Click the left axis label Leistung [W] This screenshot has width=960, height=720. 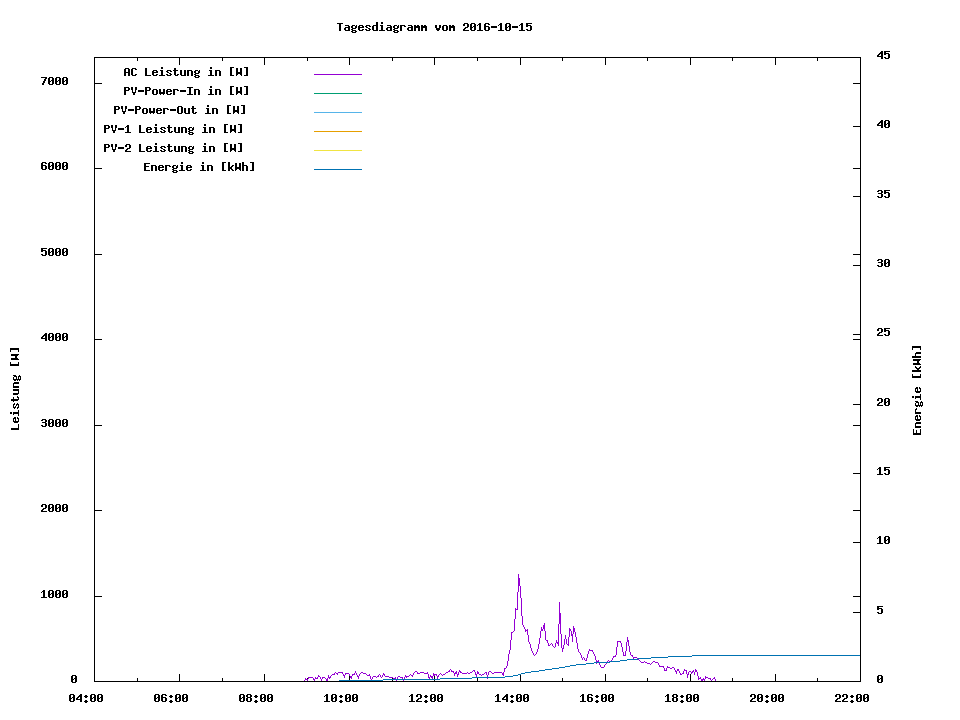(15, 389)
